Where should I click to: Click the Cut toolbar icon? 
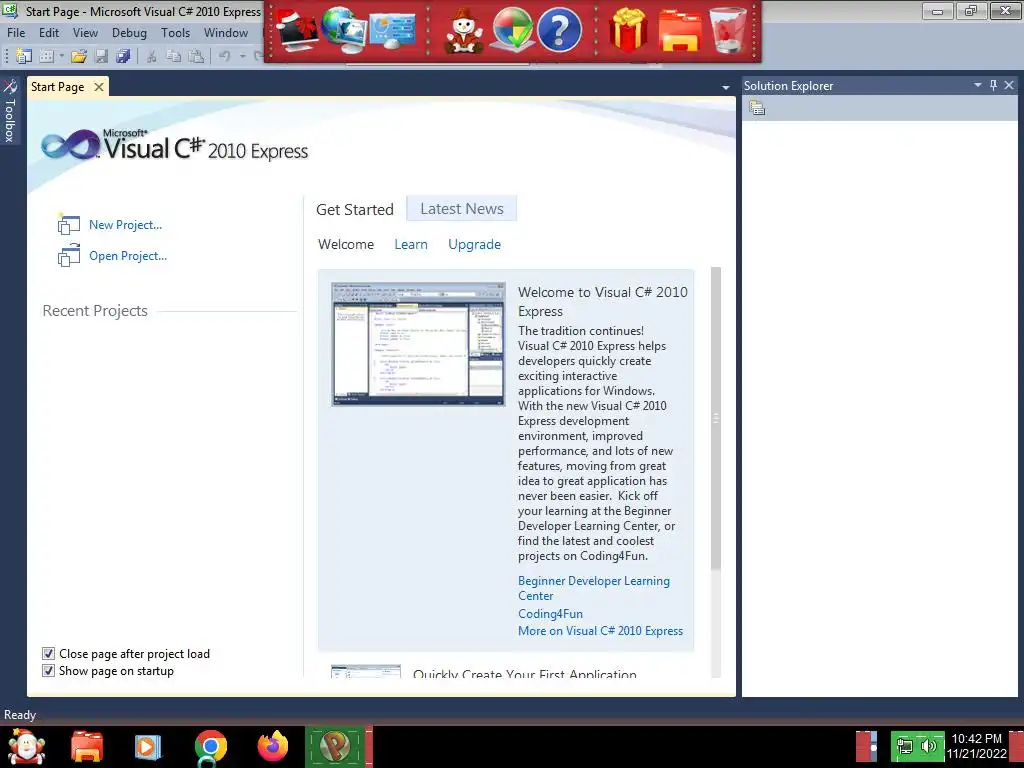tap(152, 56)
